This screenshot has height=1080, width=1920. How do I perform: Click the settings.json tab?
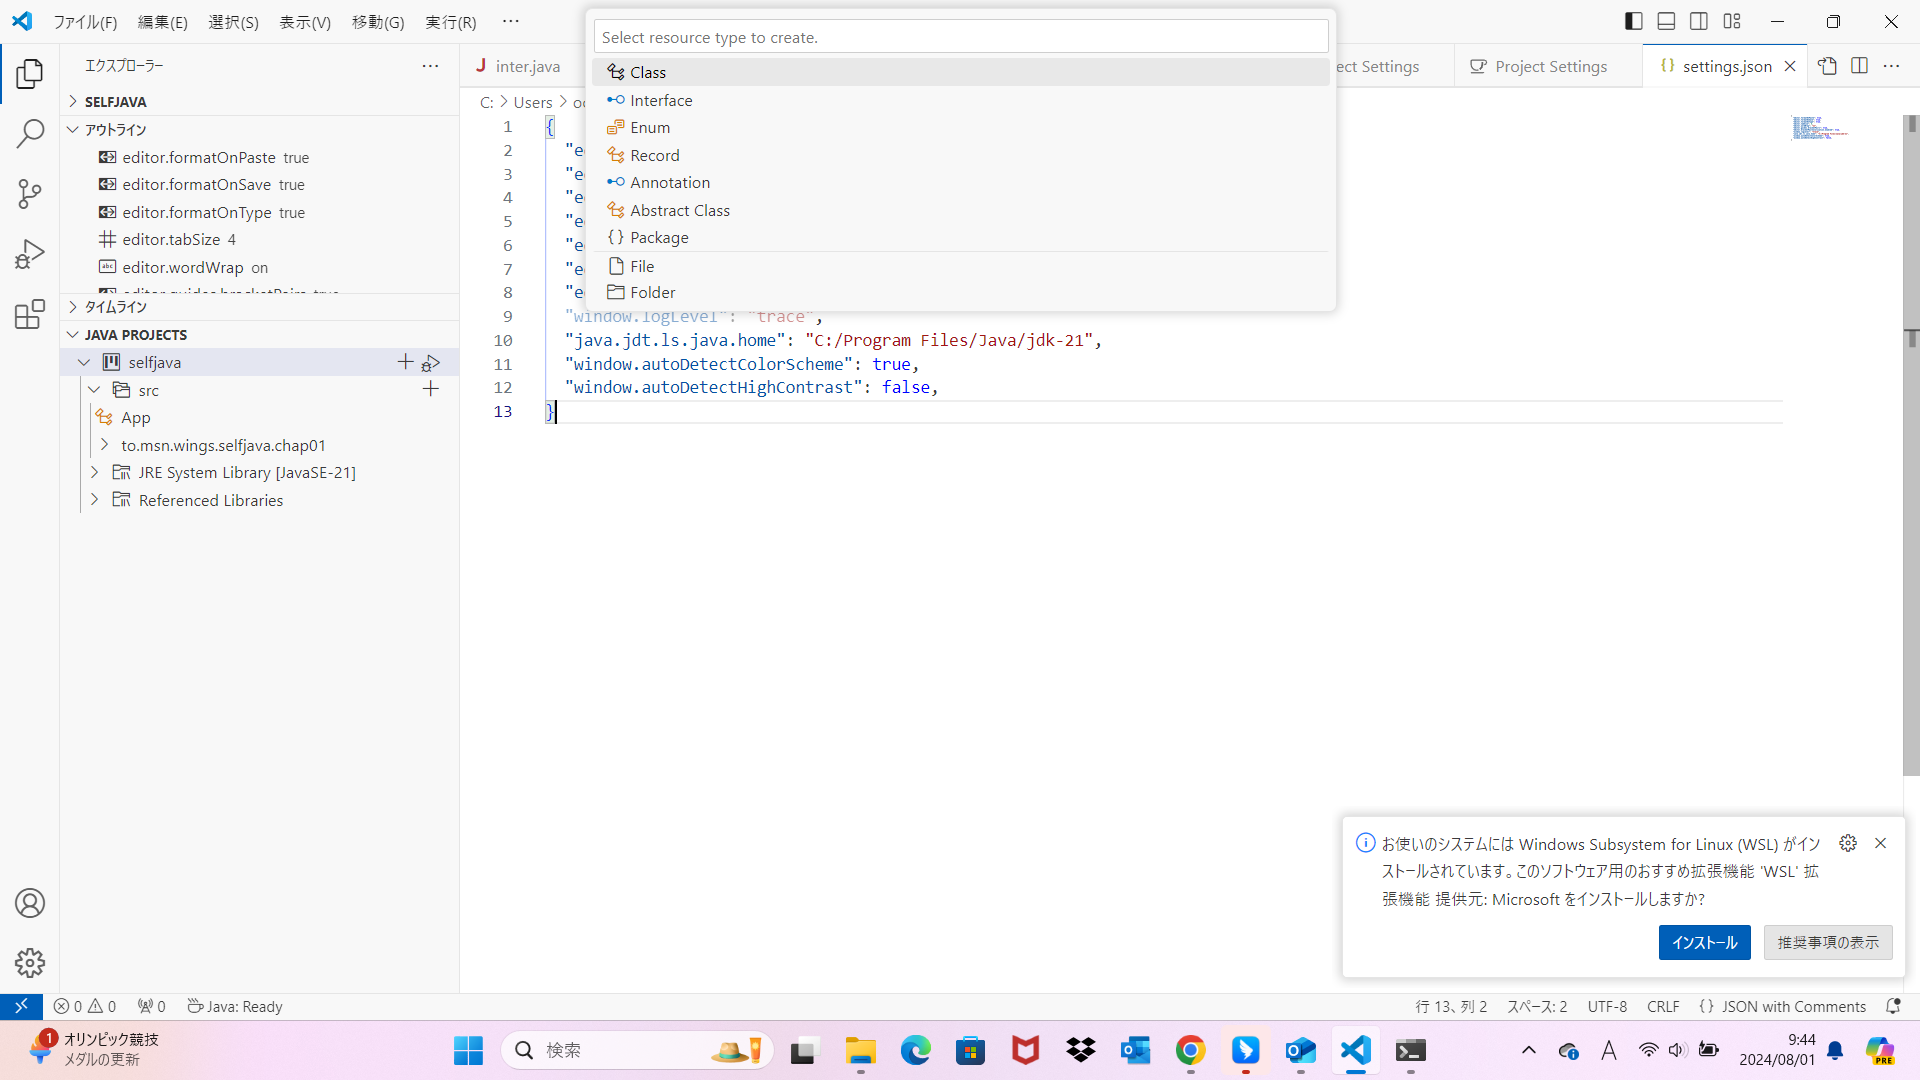coord(1721,66)
